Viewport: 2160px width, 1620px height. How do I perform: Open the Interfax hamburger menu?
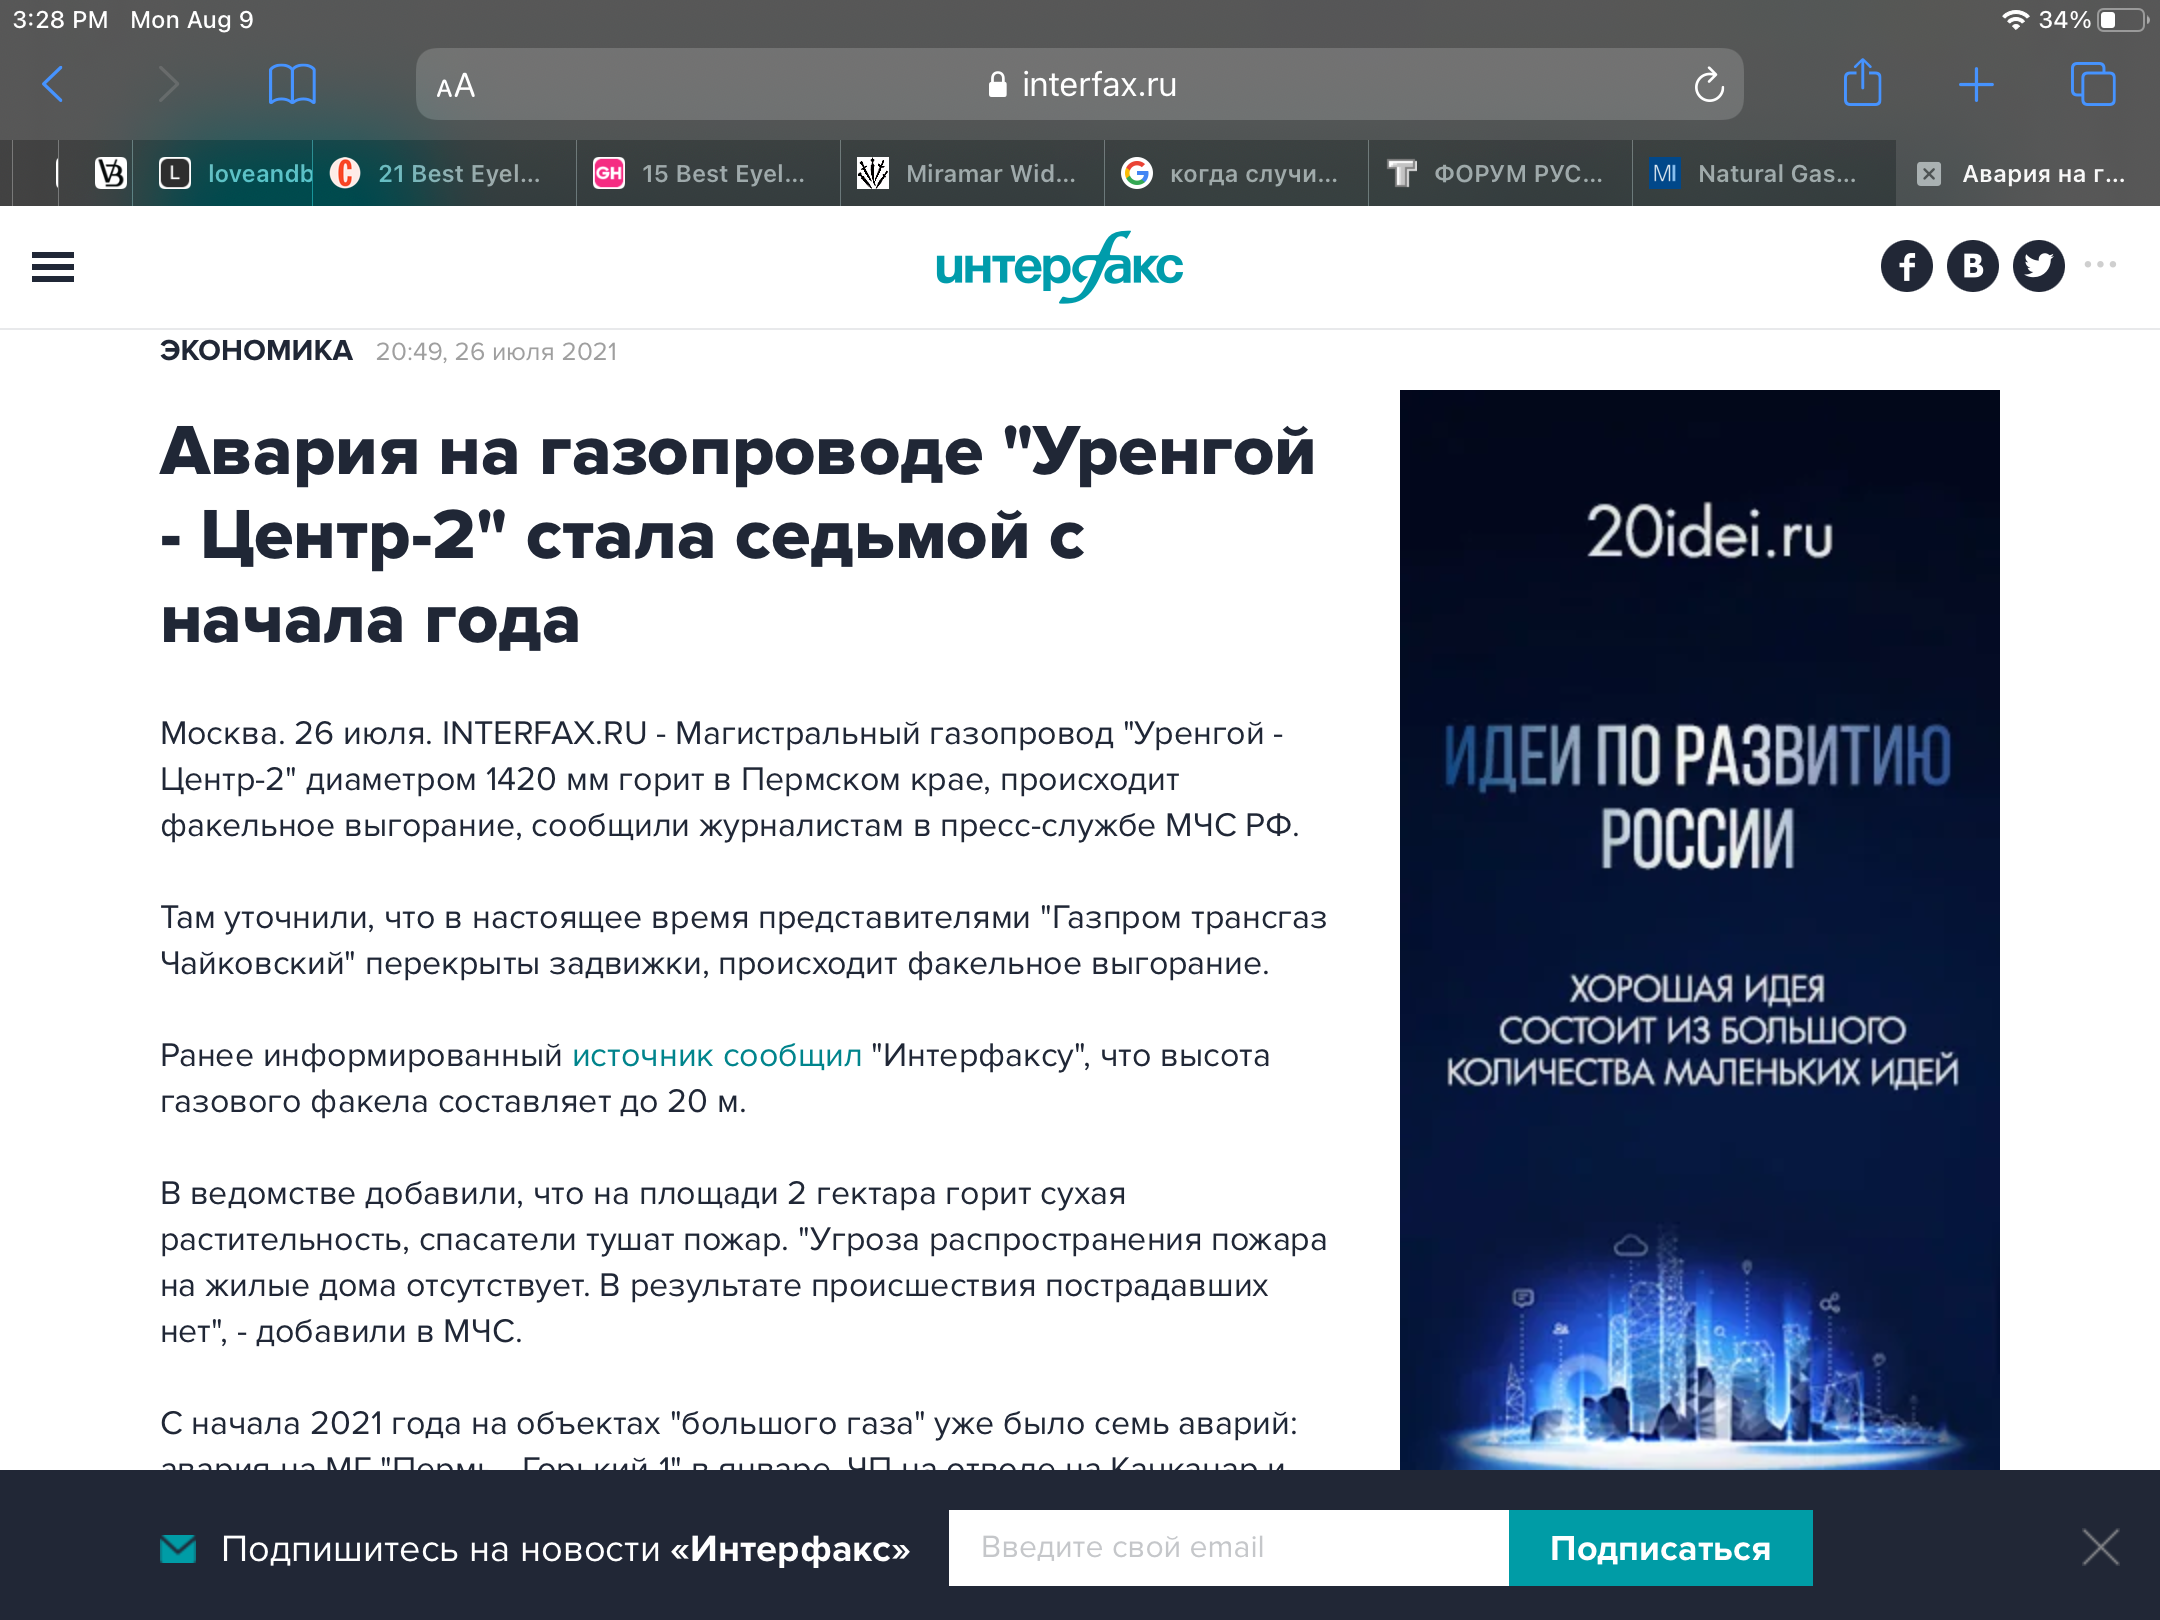(x=53, y=267)
